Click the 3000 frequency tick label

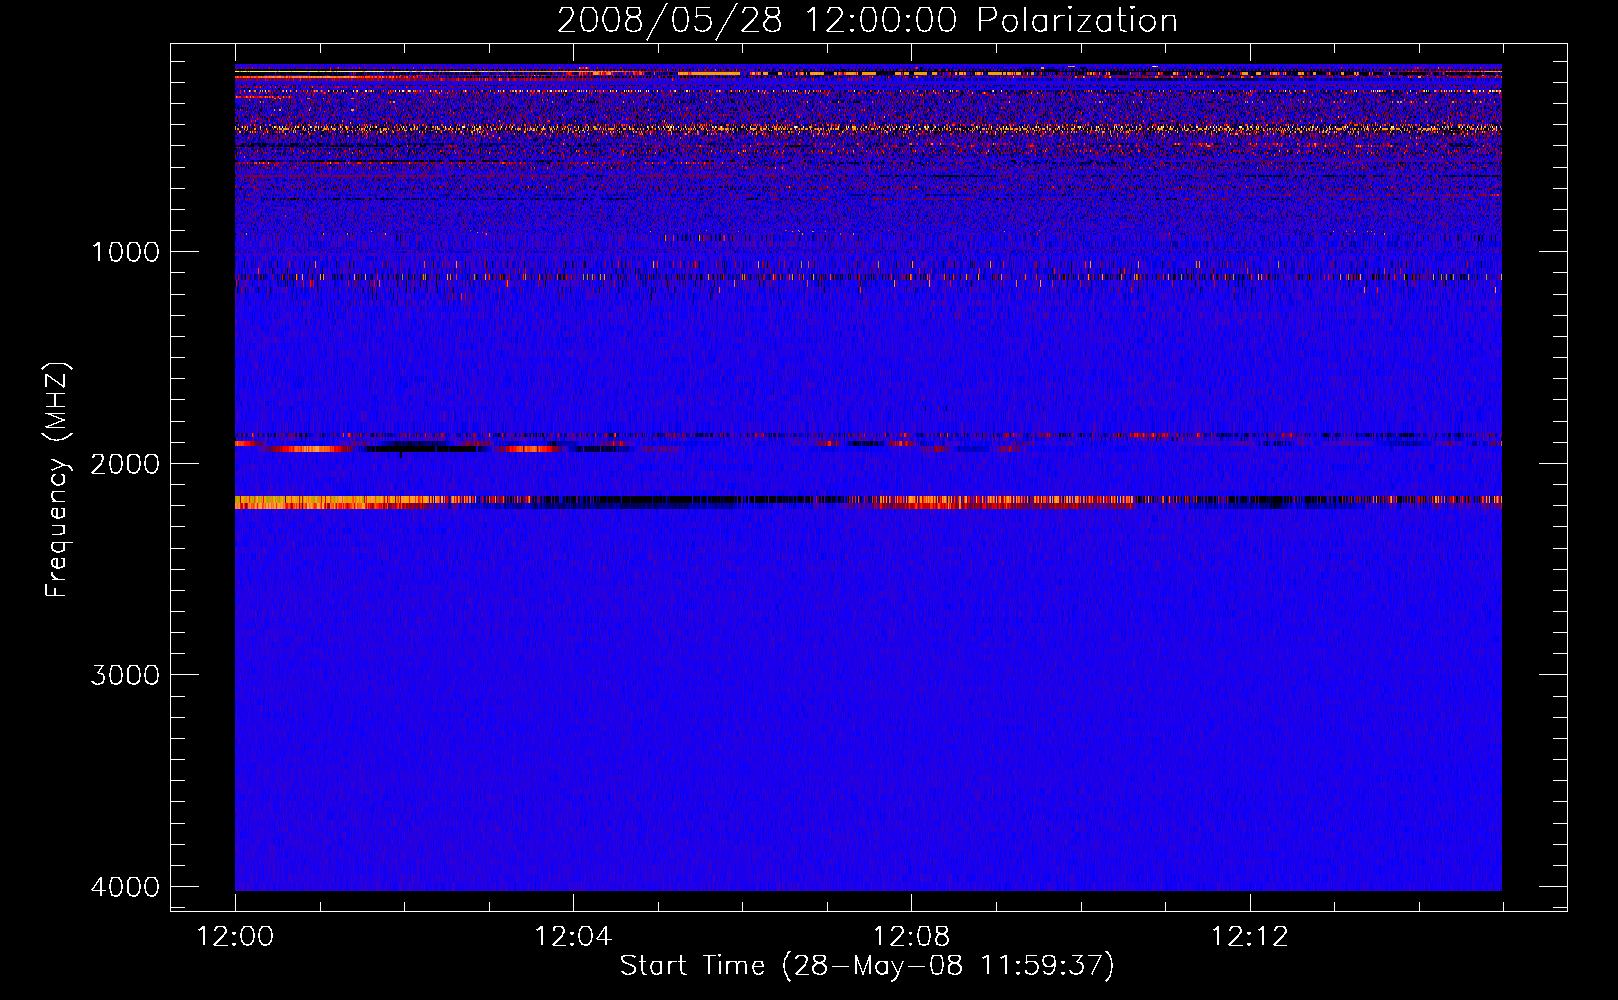125,675
